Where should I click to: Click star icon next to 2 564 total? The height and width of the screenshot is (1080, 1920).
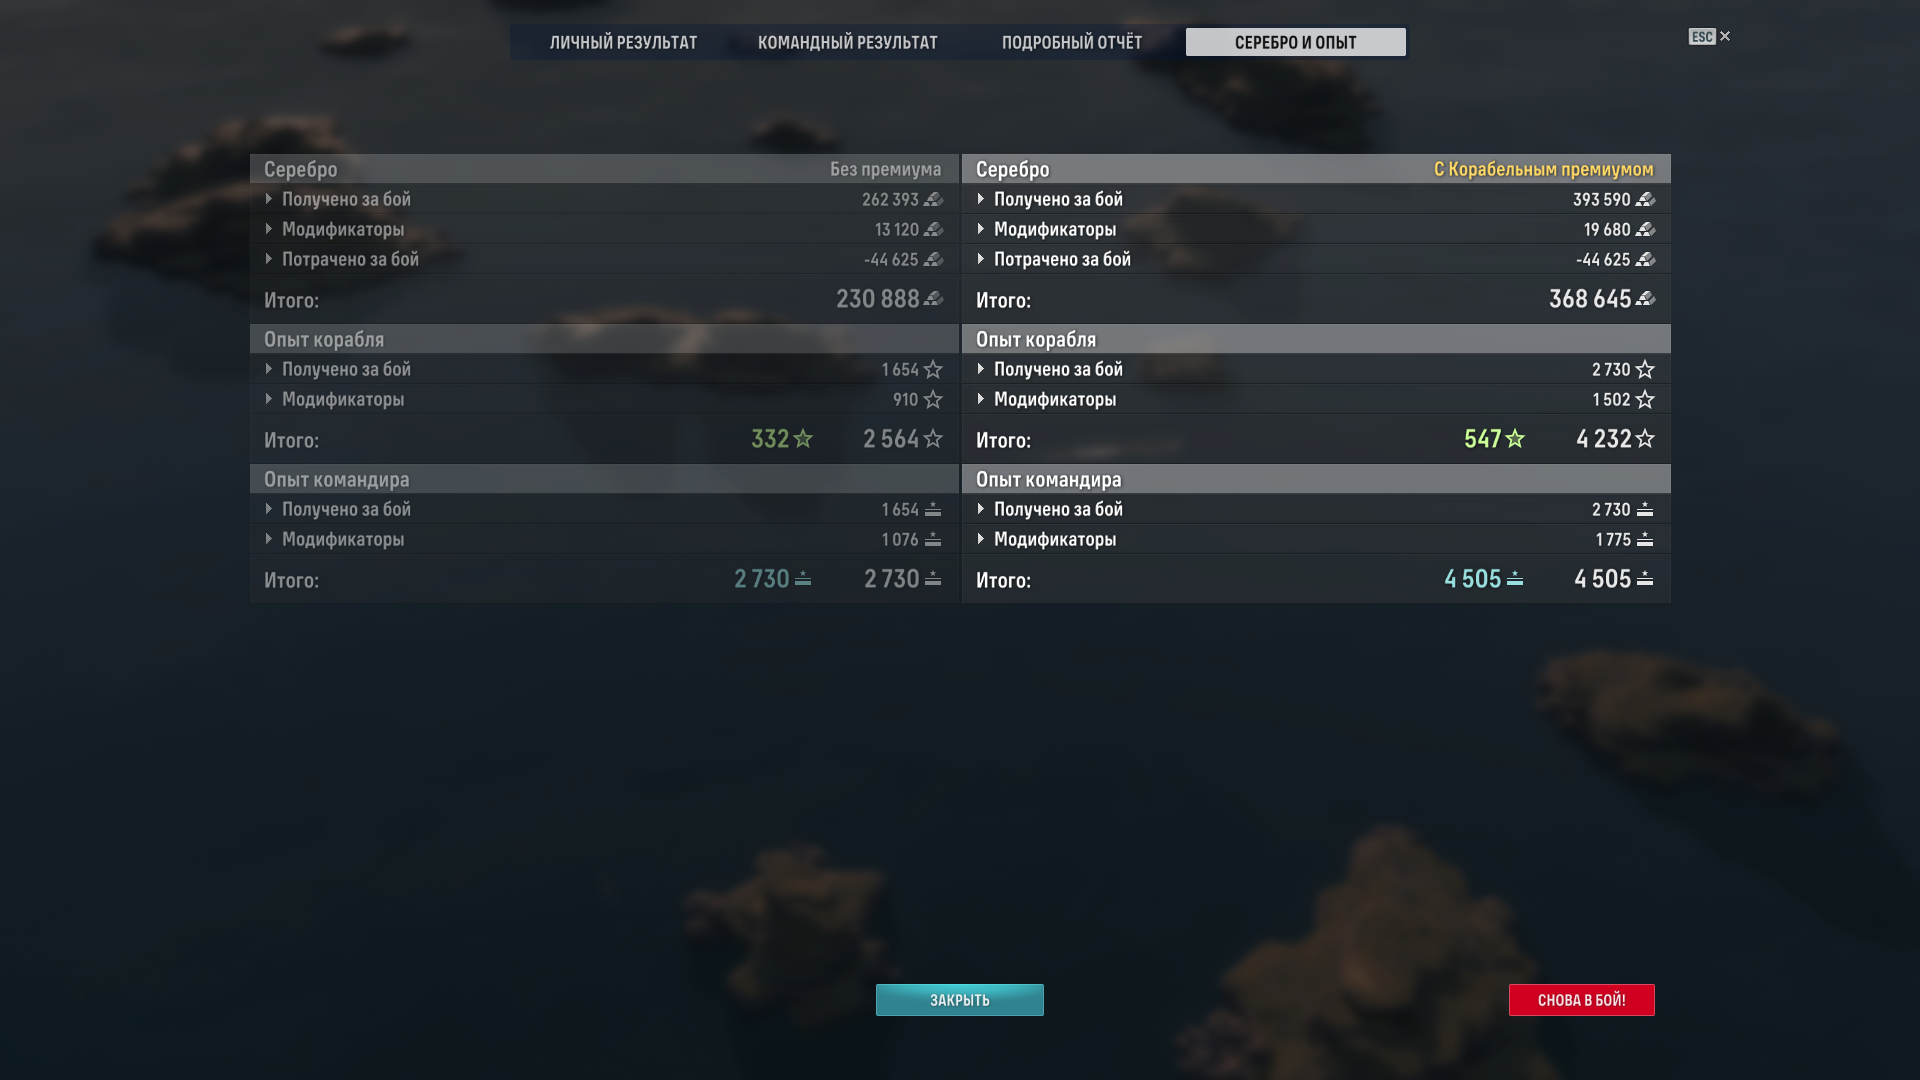point(933,439)
